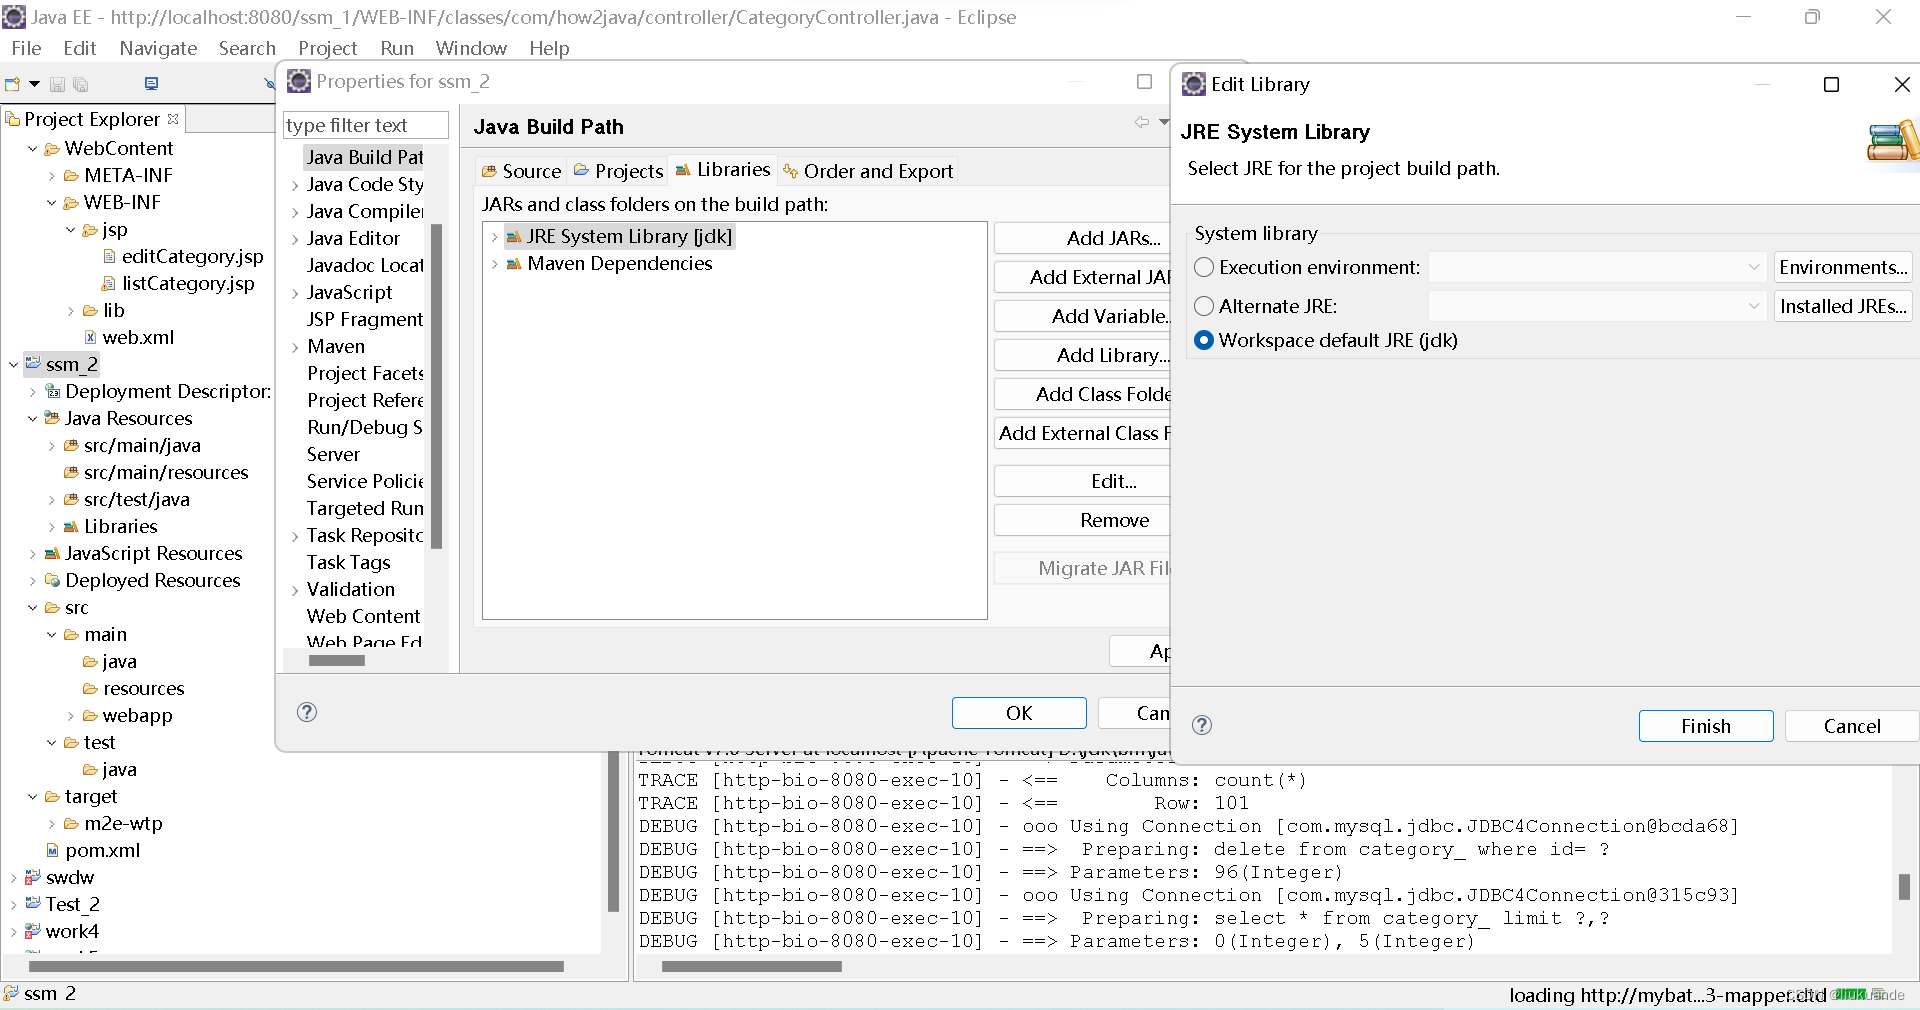Click the Finish button
This screenshot has height=1010, width=1920.
point(1706,726)
